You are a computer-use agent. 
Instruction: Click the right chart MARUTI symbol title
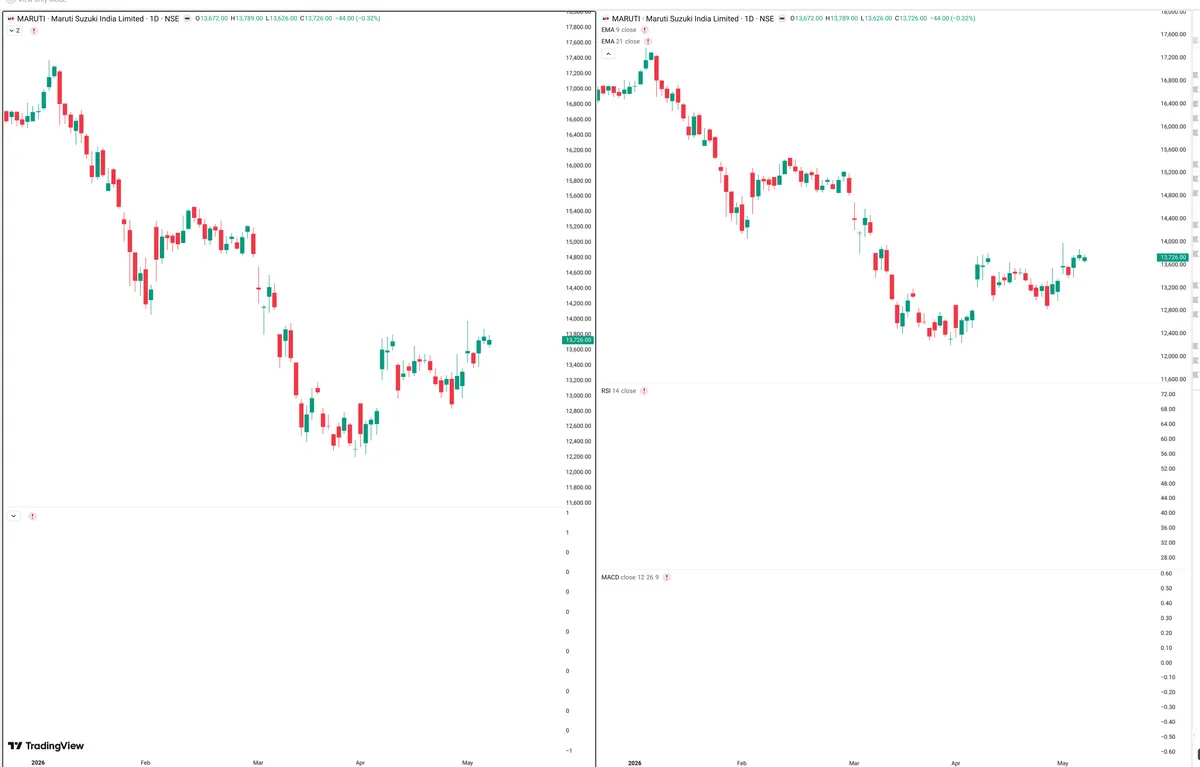692,18
